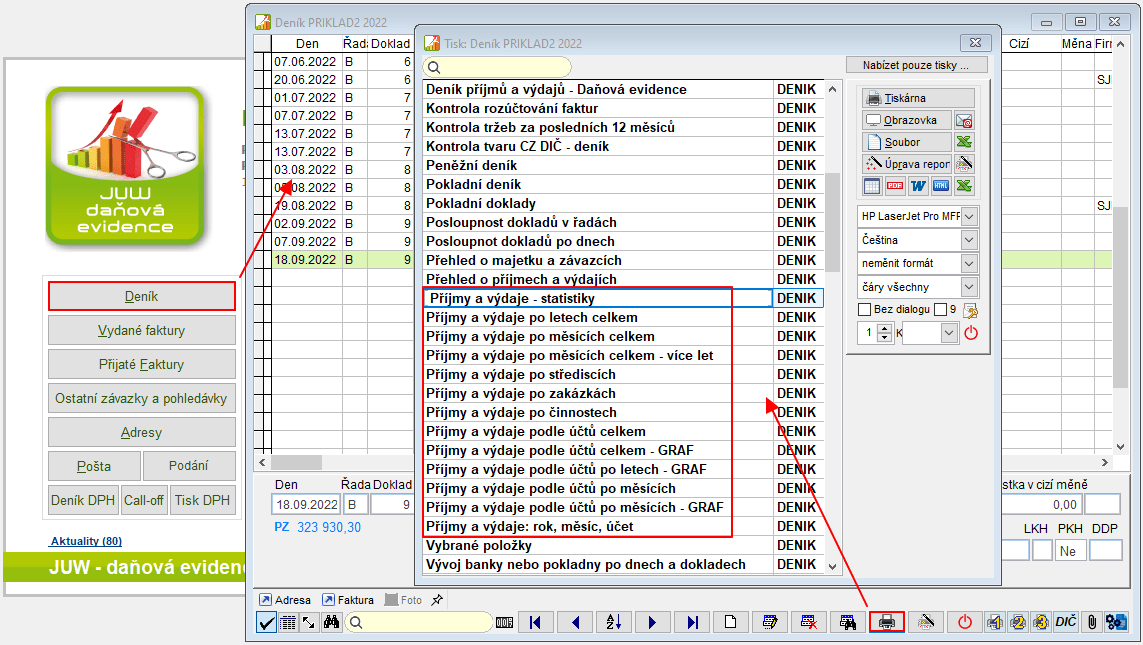
Task: Open the čáry všechny dropdown
Action: 970,287
